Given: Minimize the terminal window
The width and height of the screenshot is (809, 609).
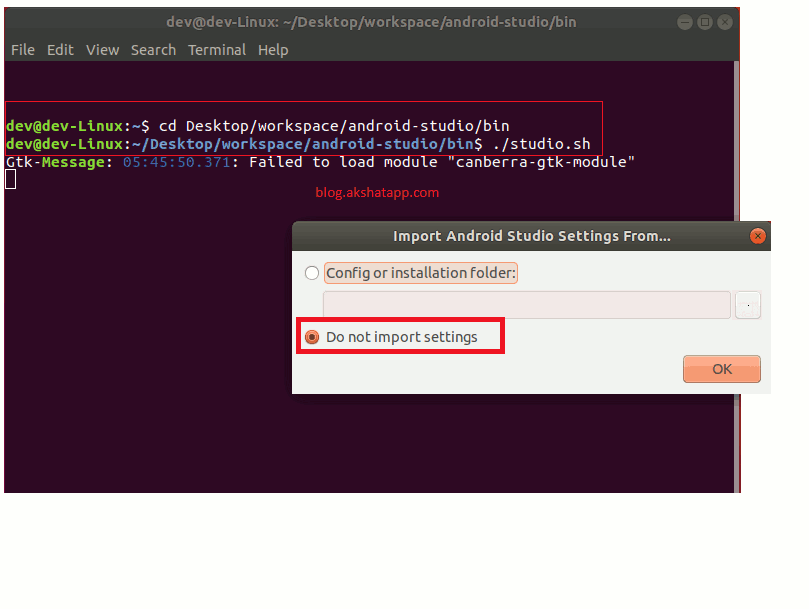Looking at the screenshot, I should [x=685, y=21].
